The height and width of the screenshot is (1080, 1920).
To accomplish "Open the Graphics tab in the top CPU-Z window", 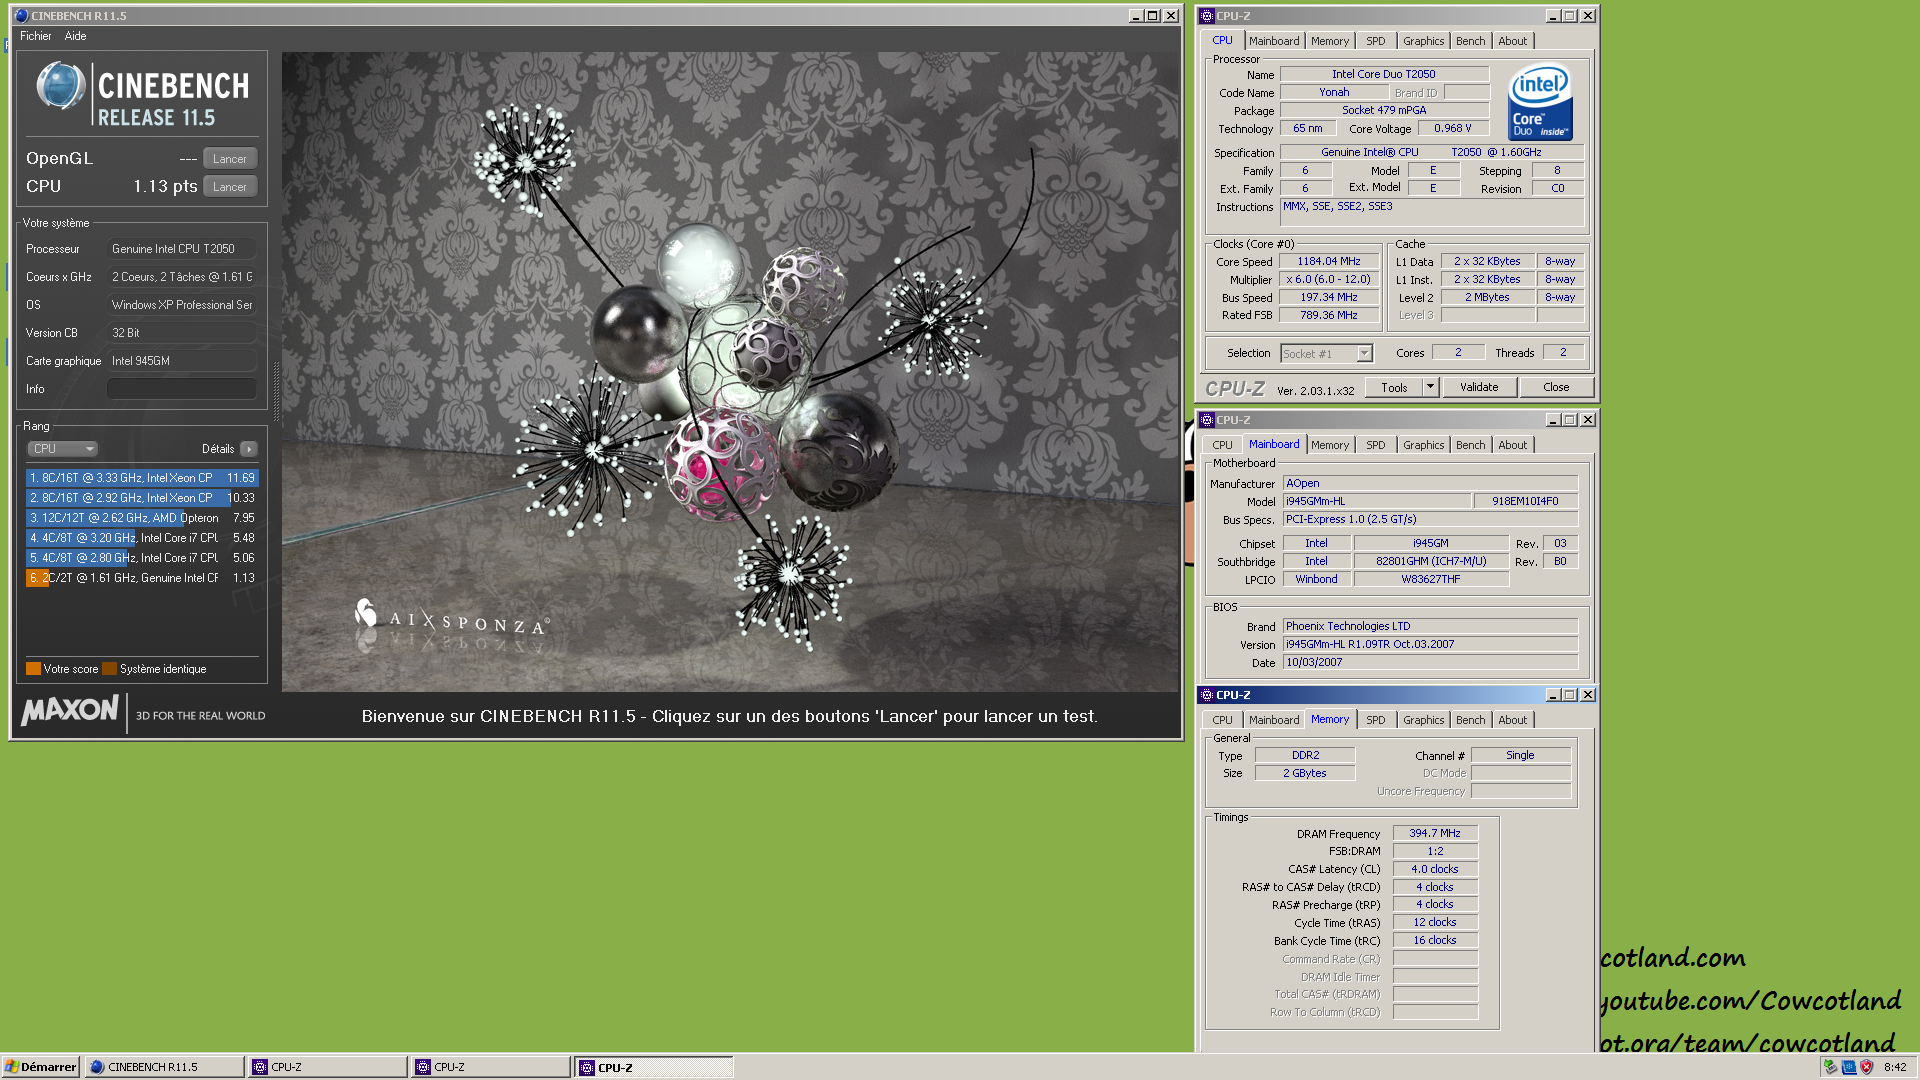I will [x=1423, y=41].
